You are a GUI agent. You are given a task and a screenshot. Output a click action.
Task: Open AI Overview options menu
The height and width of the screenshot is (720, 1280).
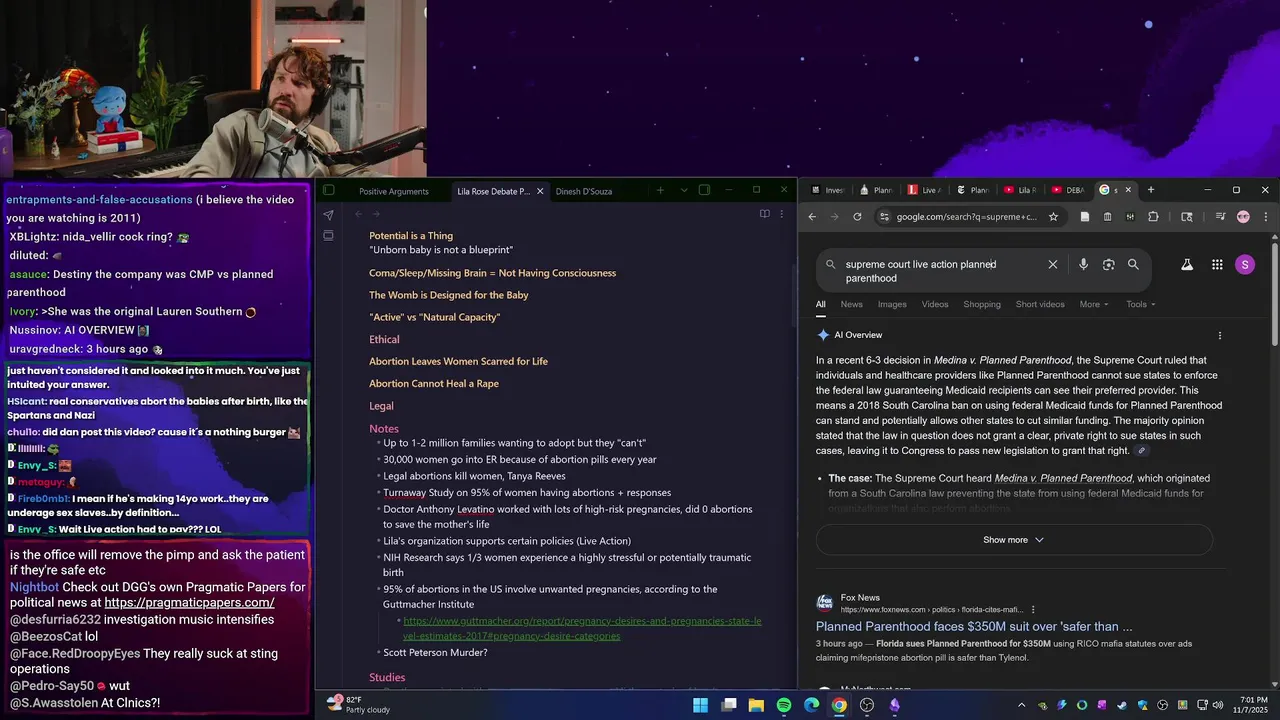(x=1219, y=336)
